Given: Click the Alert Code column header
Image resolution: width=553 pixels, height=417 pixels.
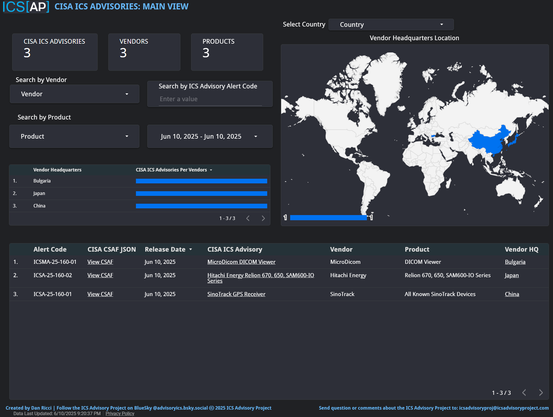Looking at the screenshot, I should click(50, 249).
